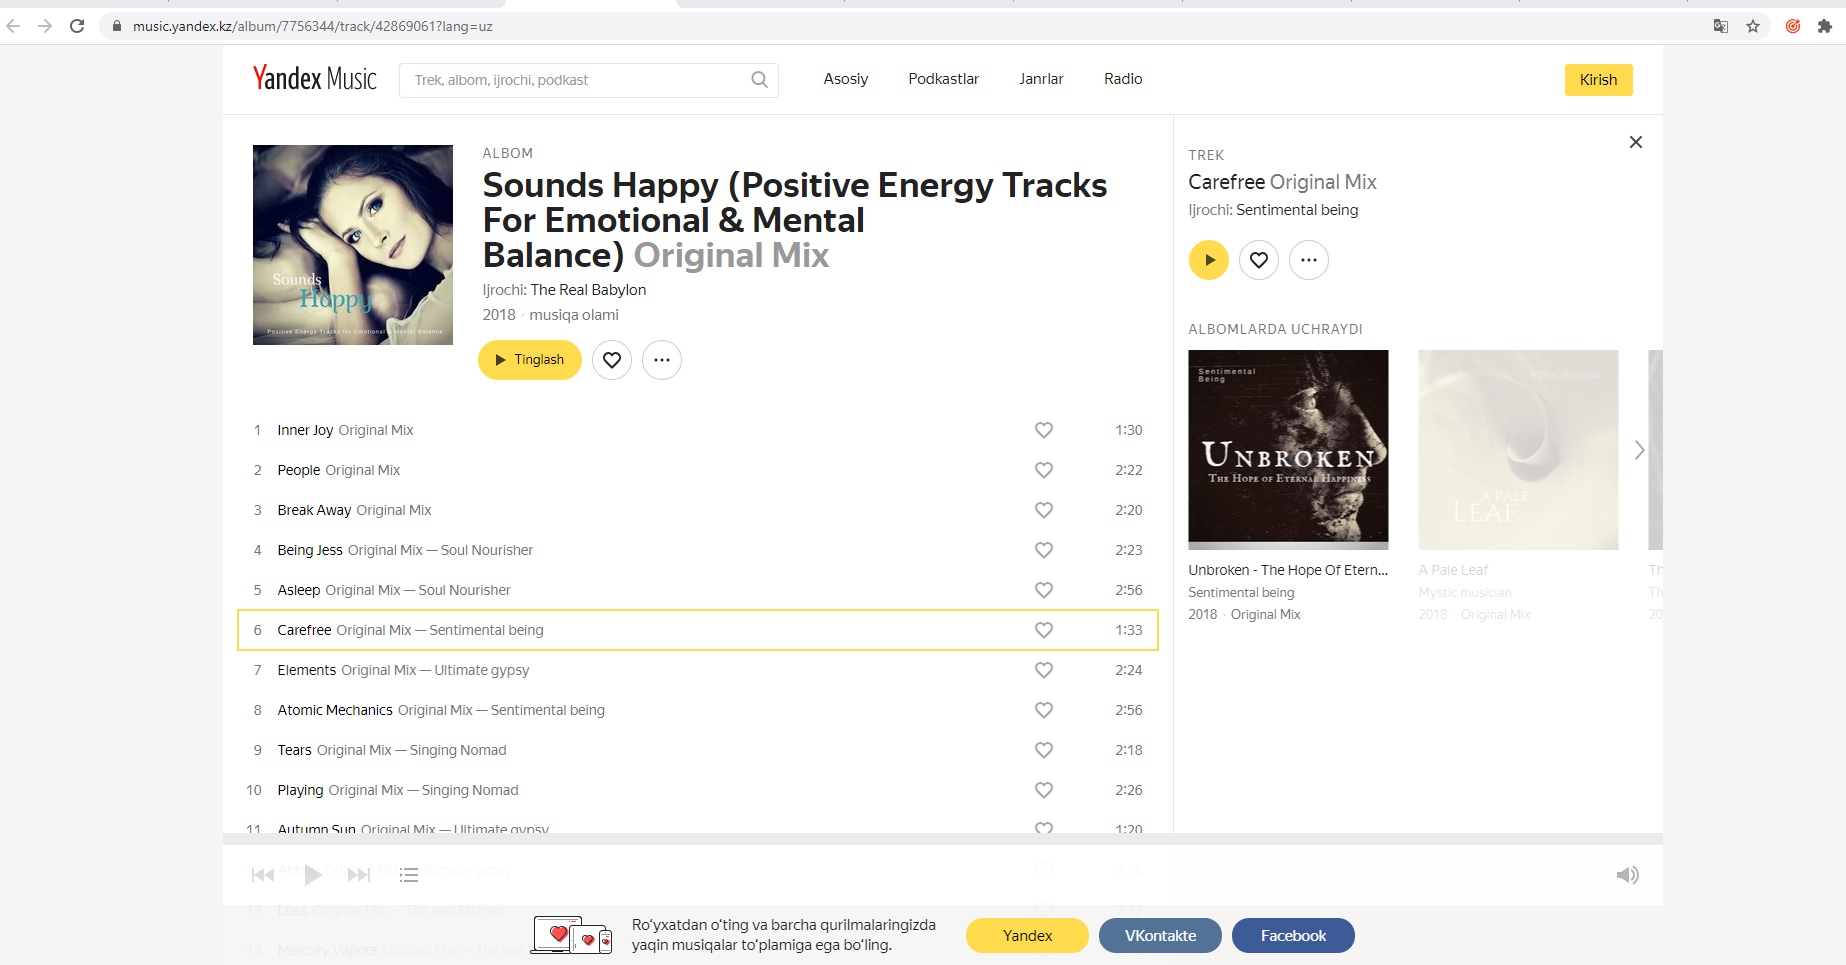Go to the Janrlar section
This screenshot has height=965, width=1846.
(x=1041, y=79)
